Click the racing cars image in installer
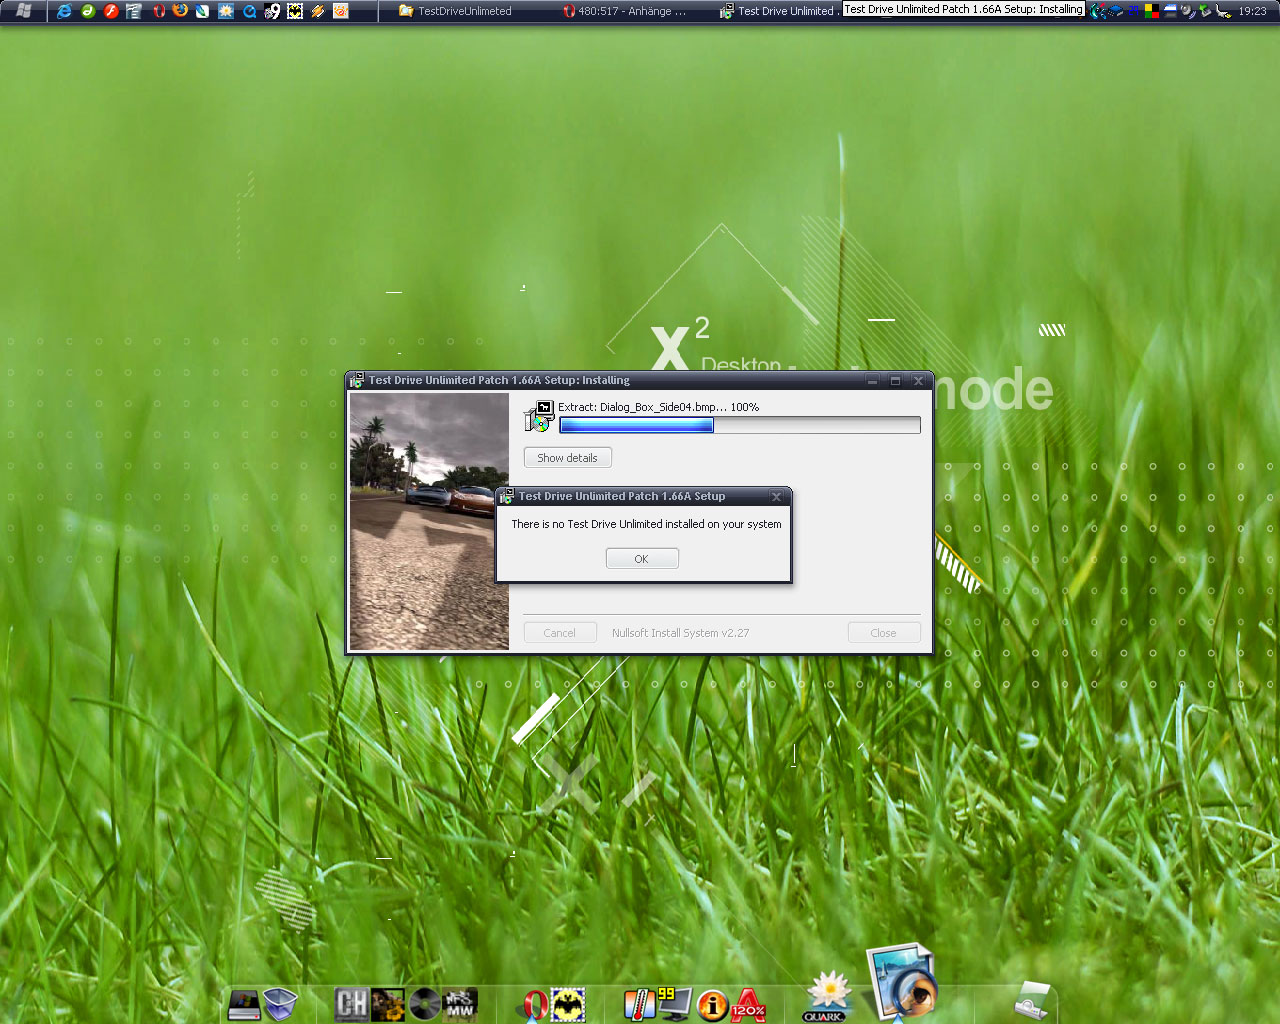 [x=429, y=521]
